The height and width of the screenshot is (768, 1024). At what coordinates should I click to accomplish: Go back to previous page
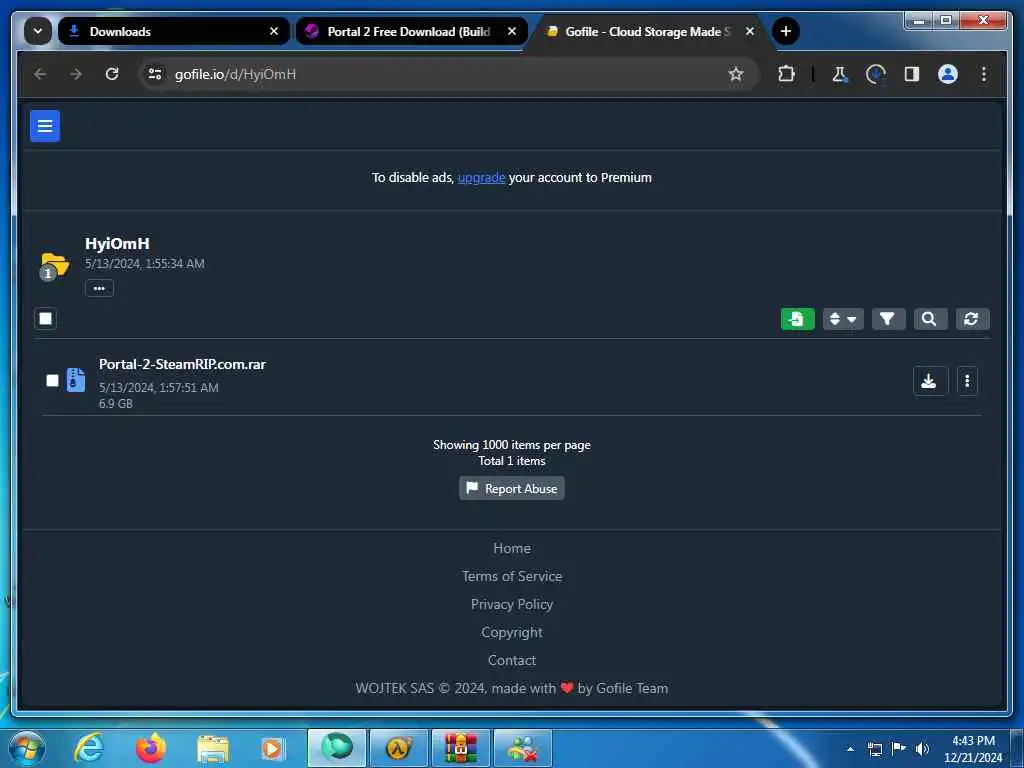(40, 74)
